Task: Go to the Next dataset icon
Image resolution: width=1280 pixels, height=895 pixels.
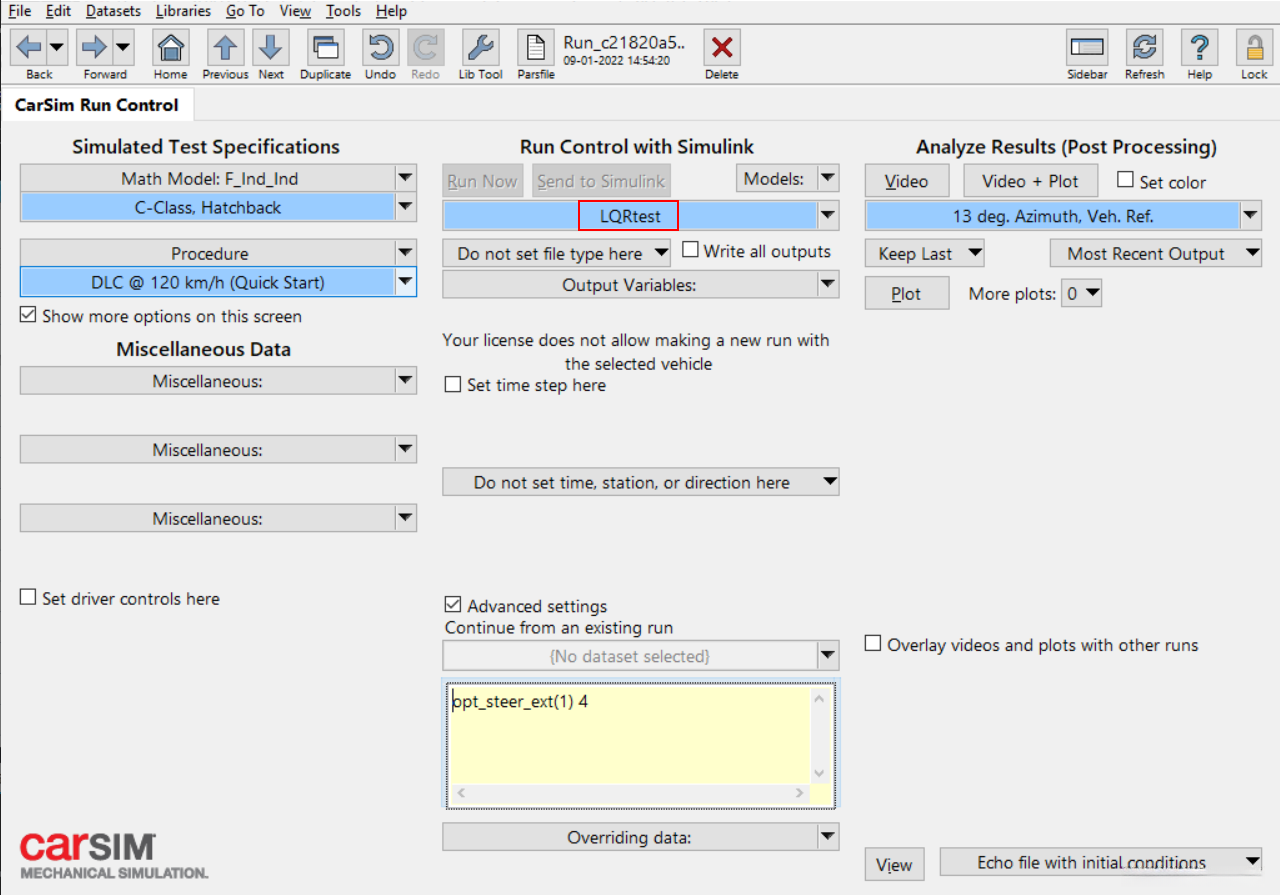Action: [271, 47]
